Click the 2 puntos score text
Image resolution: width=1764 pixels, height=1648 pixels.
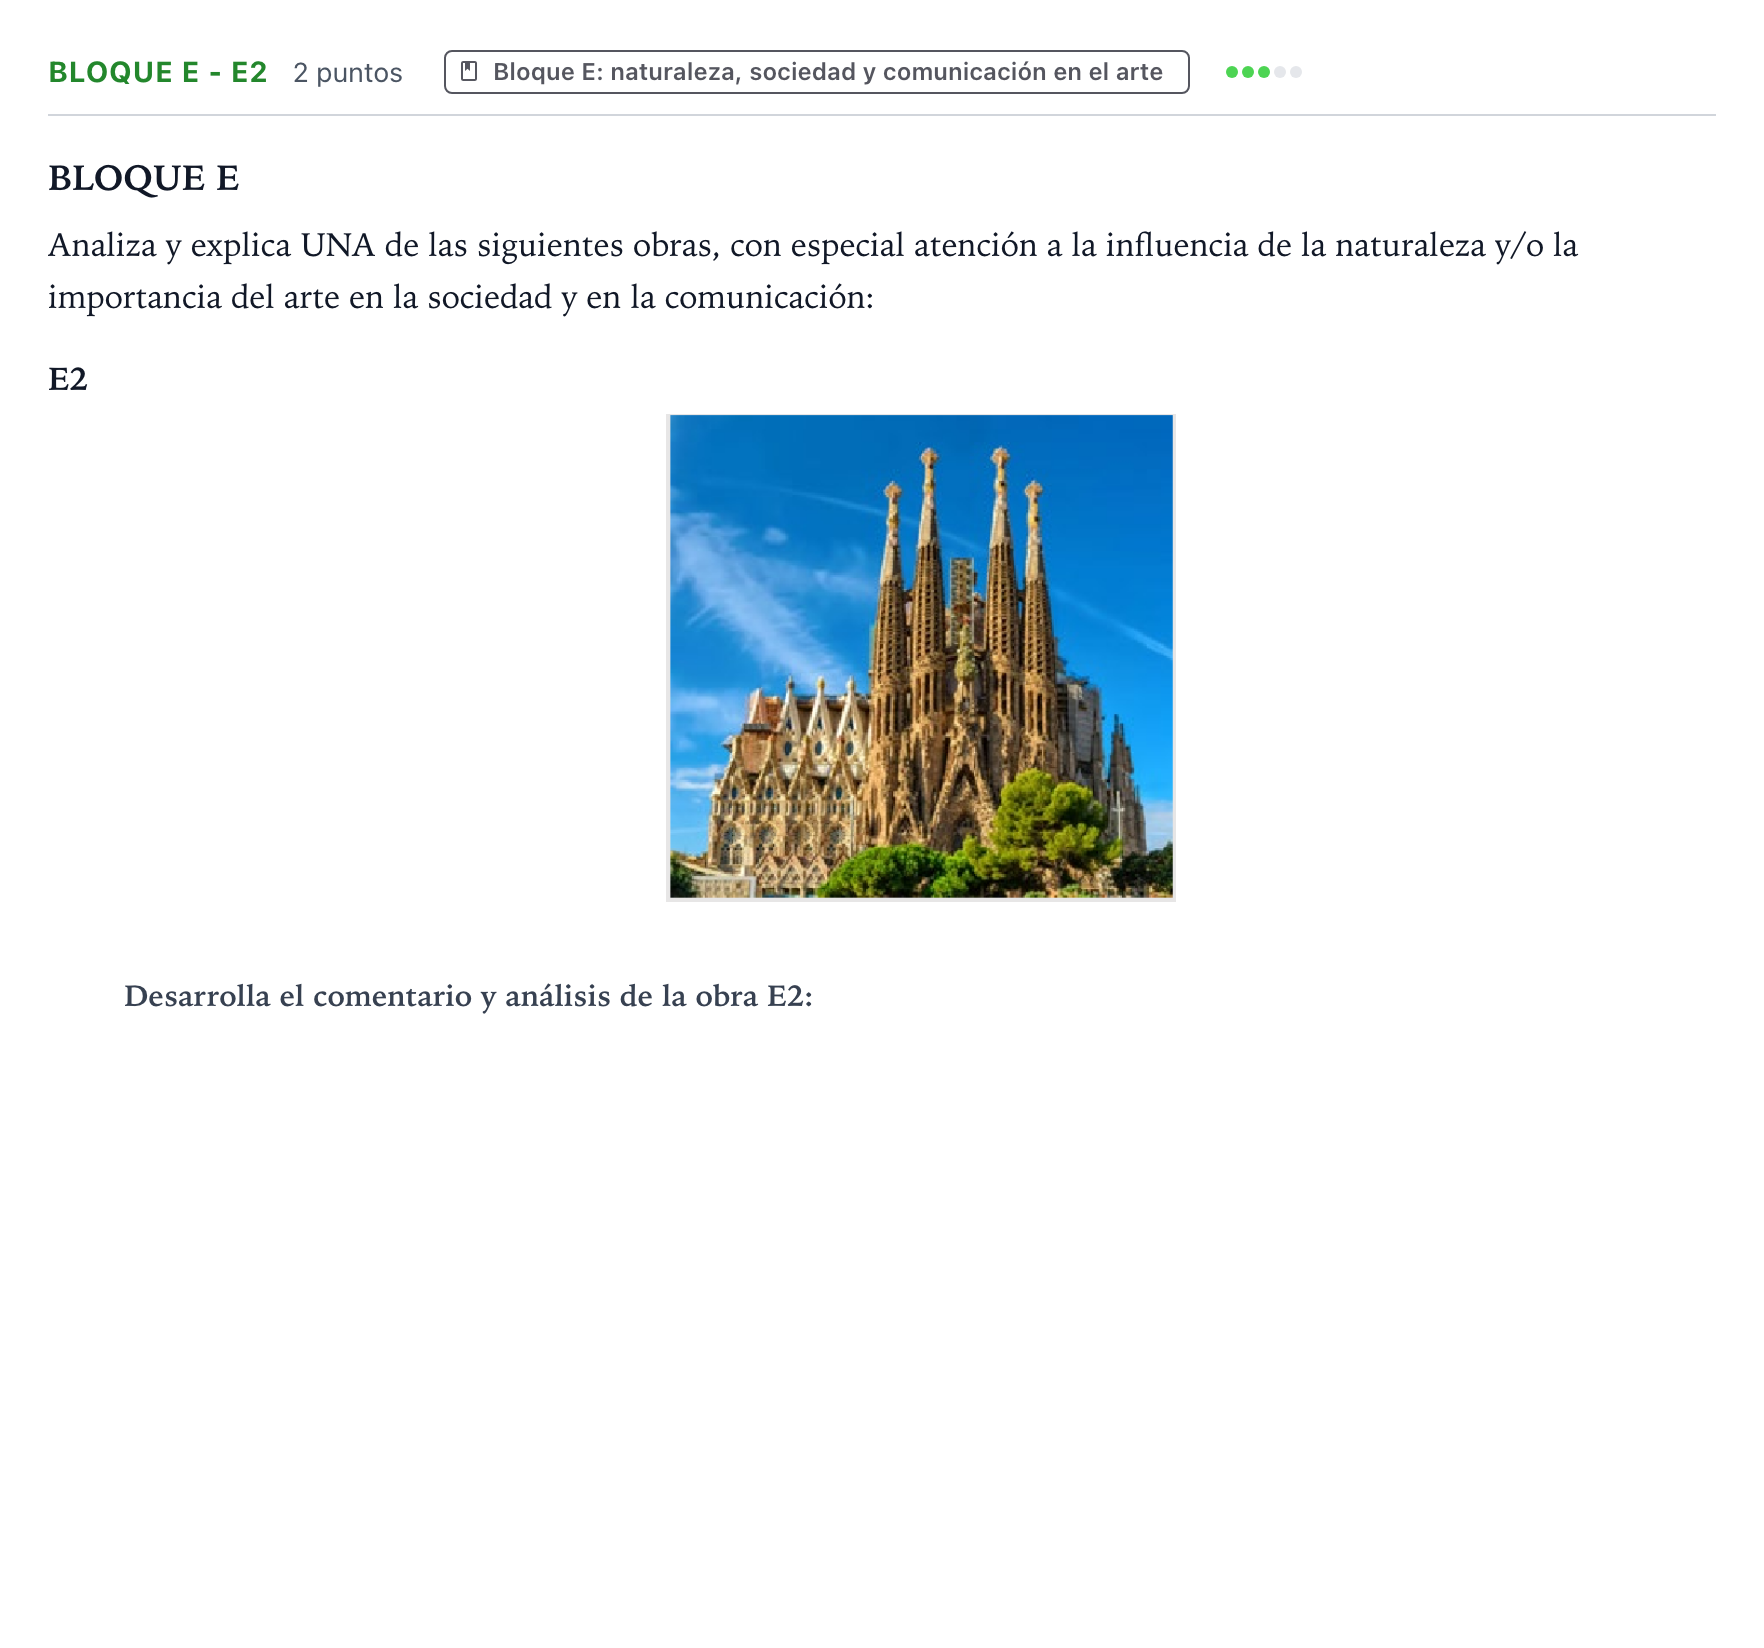[x=348, y=73]
